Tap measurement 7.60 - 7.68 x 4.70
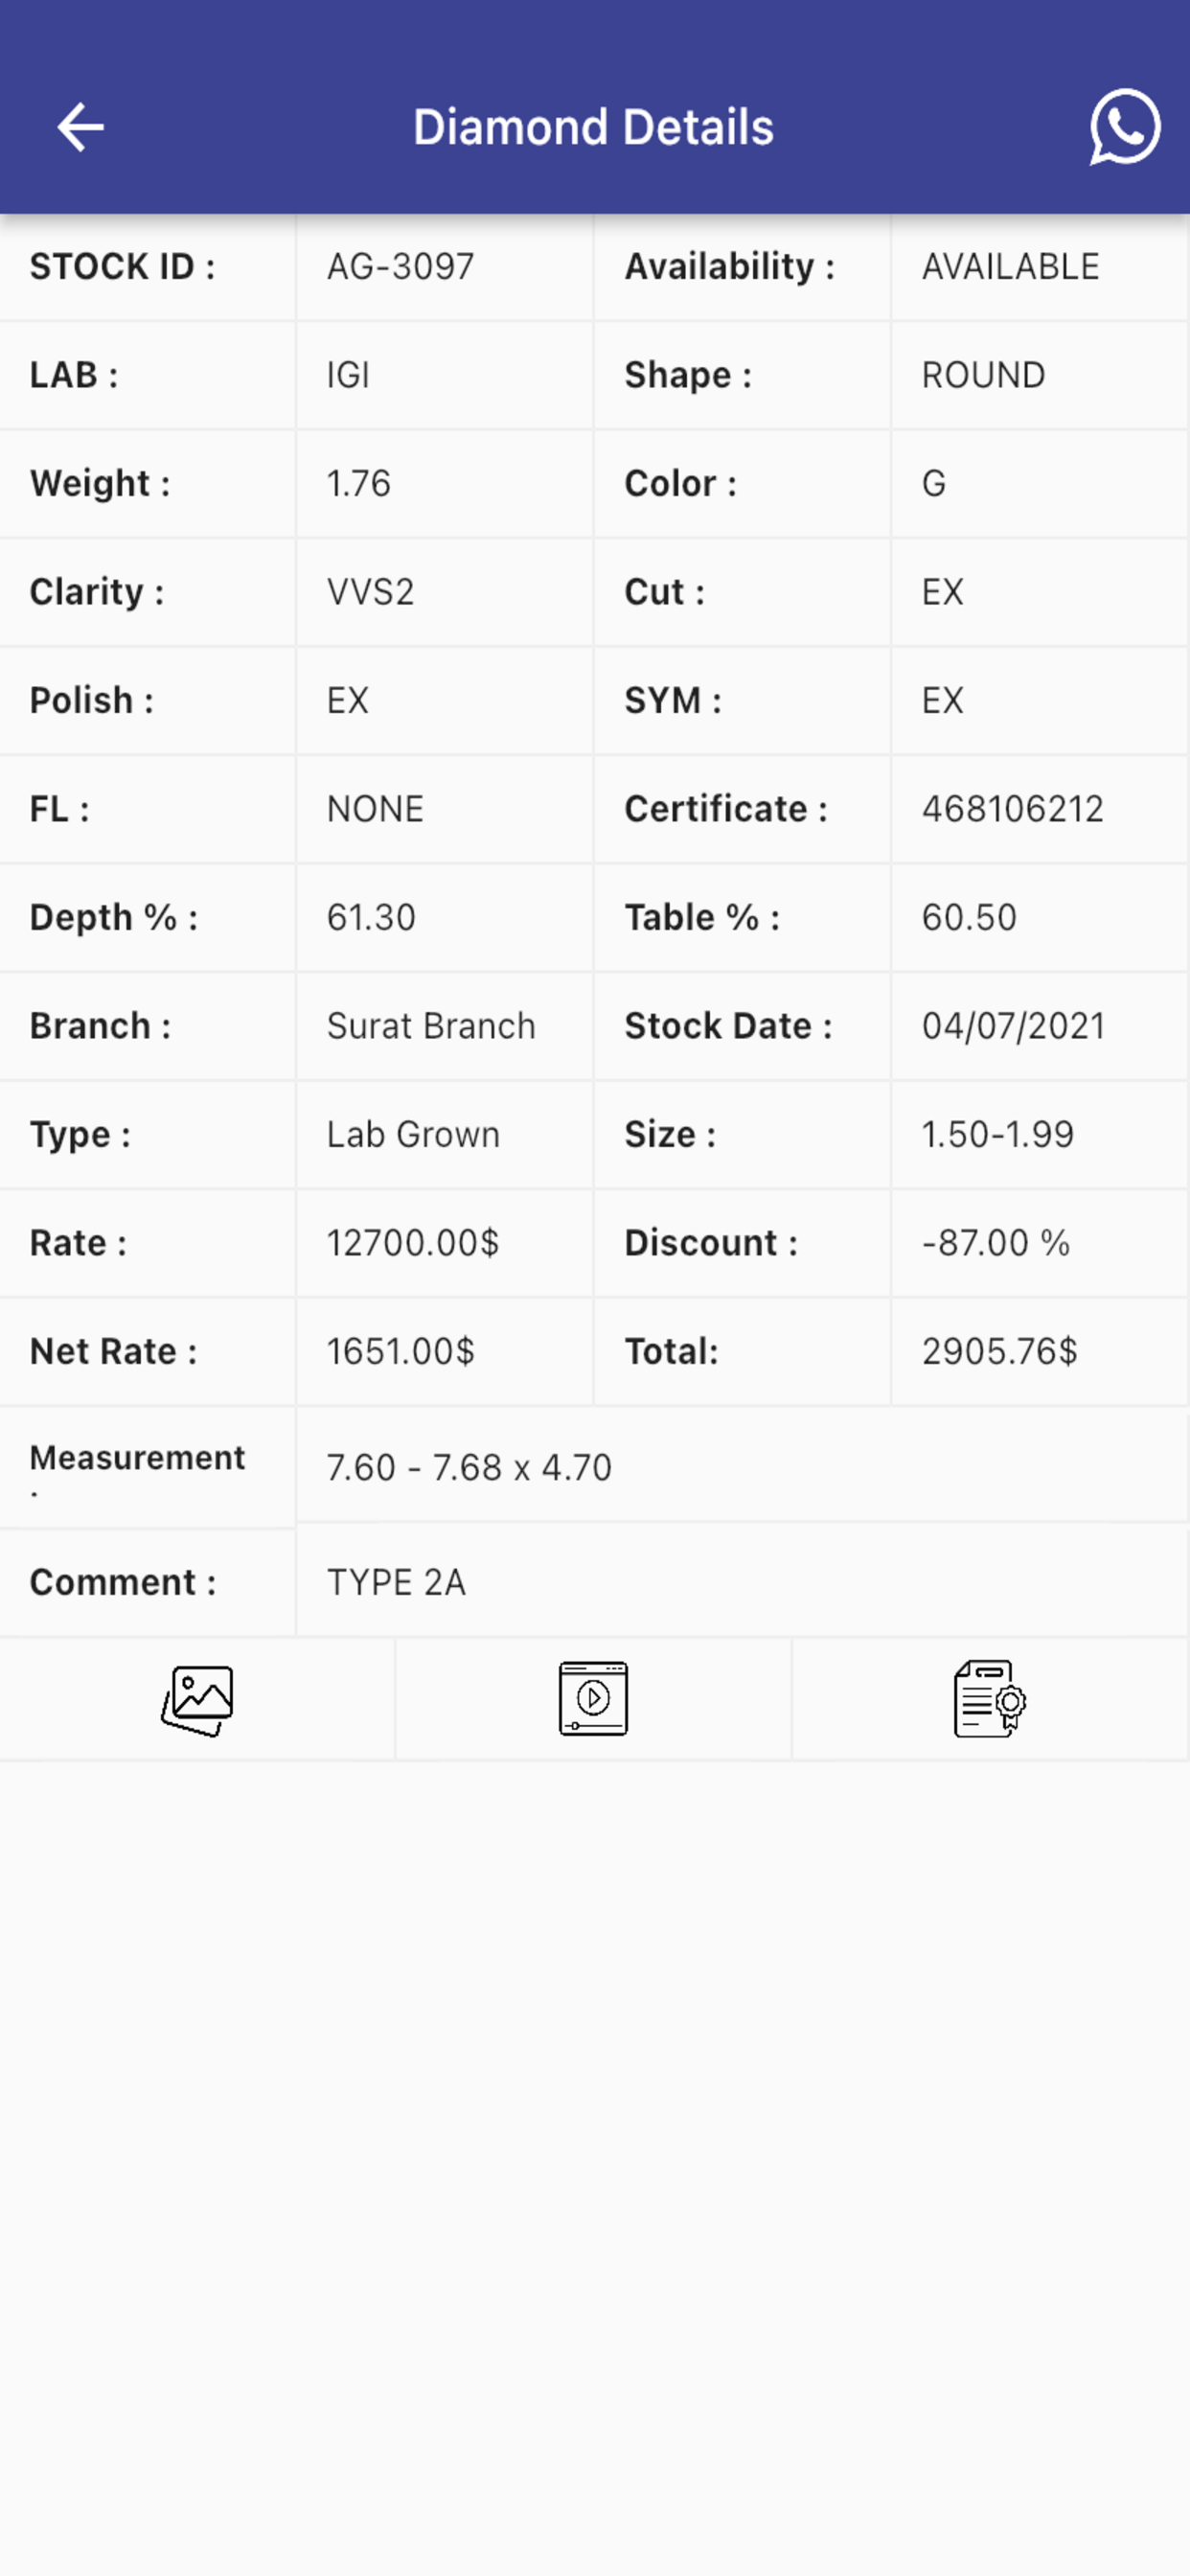The image size is (1190, 2576). click(x=469, y=1468)
